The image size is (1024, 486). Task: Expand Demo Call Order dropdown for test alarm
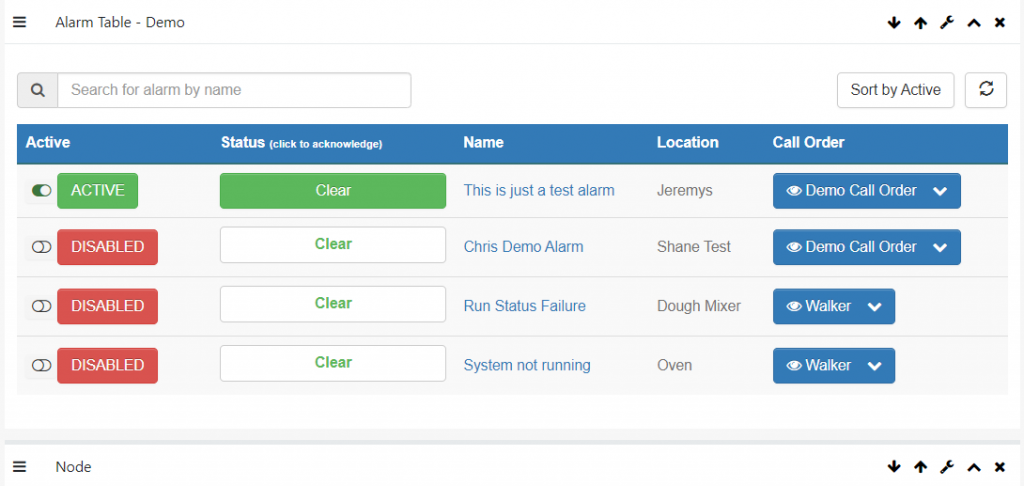point(940,191)
